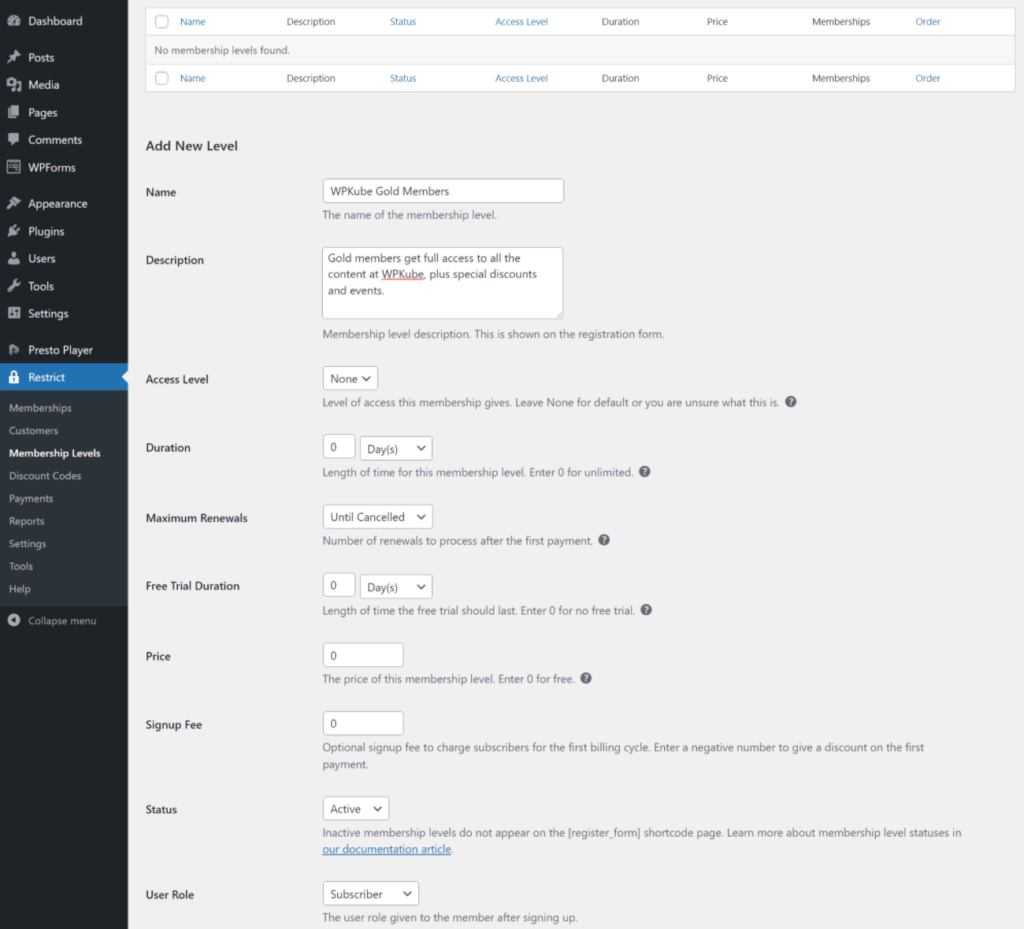Click the Appearance paintbrush icon
Image resolution: width=1024 pixels, height=929 pixels.
click(x=14, y=203)
